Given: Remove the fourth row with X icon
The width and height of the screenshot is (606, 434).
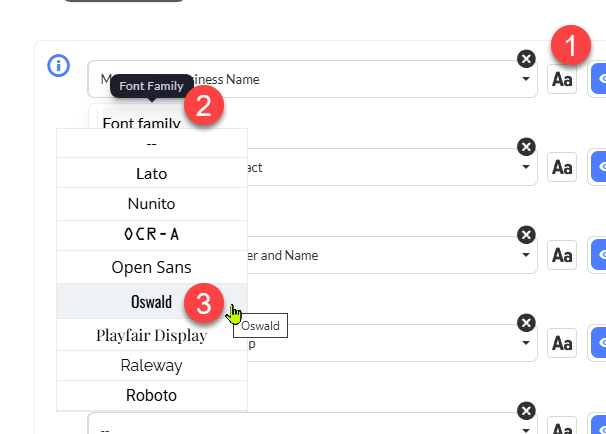Looking at the screenshot, I should [526, 323].
